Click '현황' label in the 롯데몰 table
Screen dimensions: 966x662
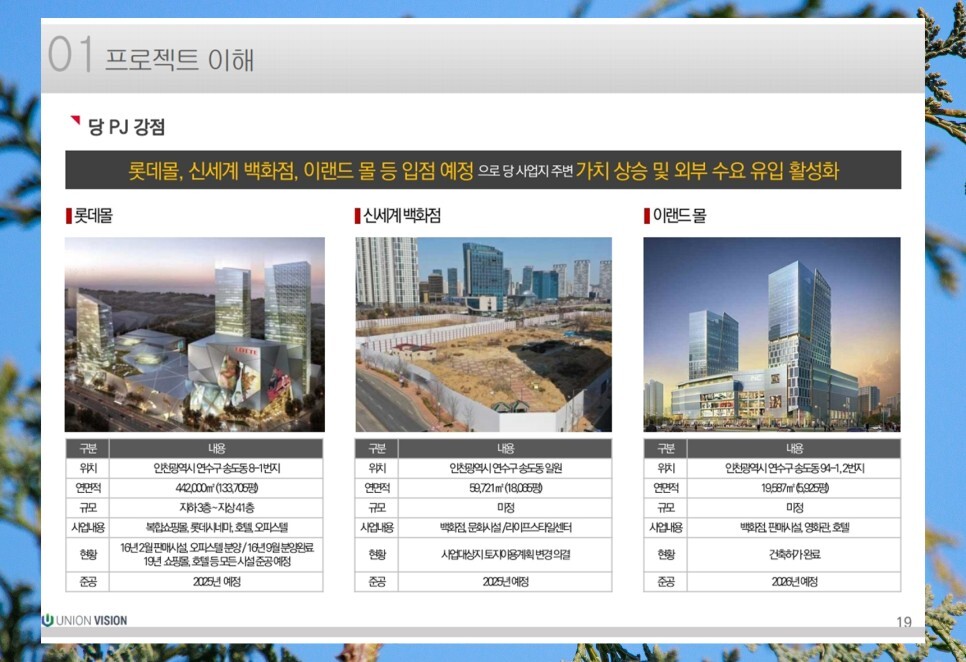(87, 555)
